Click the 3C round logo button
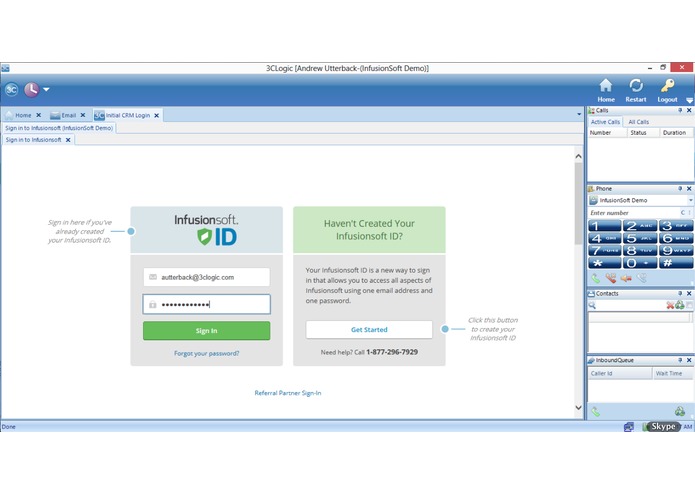The width and height of the screenshot is (695, 494). (12, 89)
